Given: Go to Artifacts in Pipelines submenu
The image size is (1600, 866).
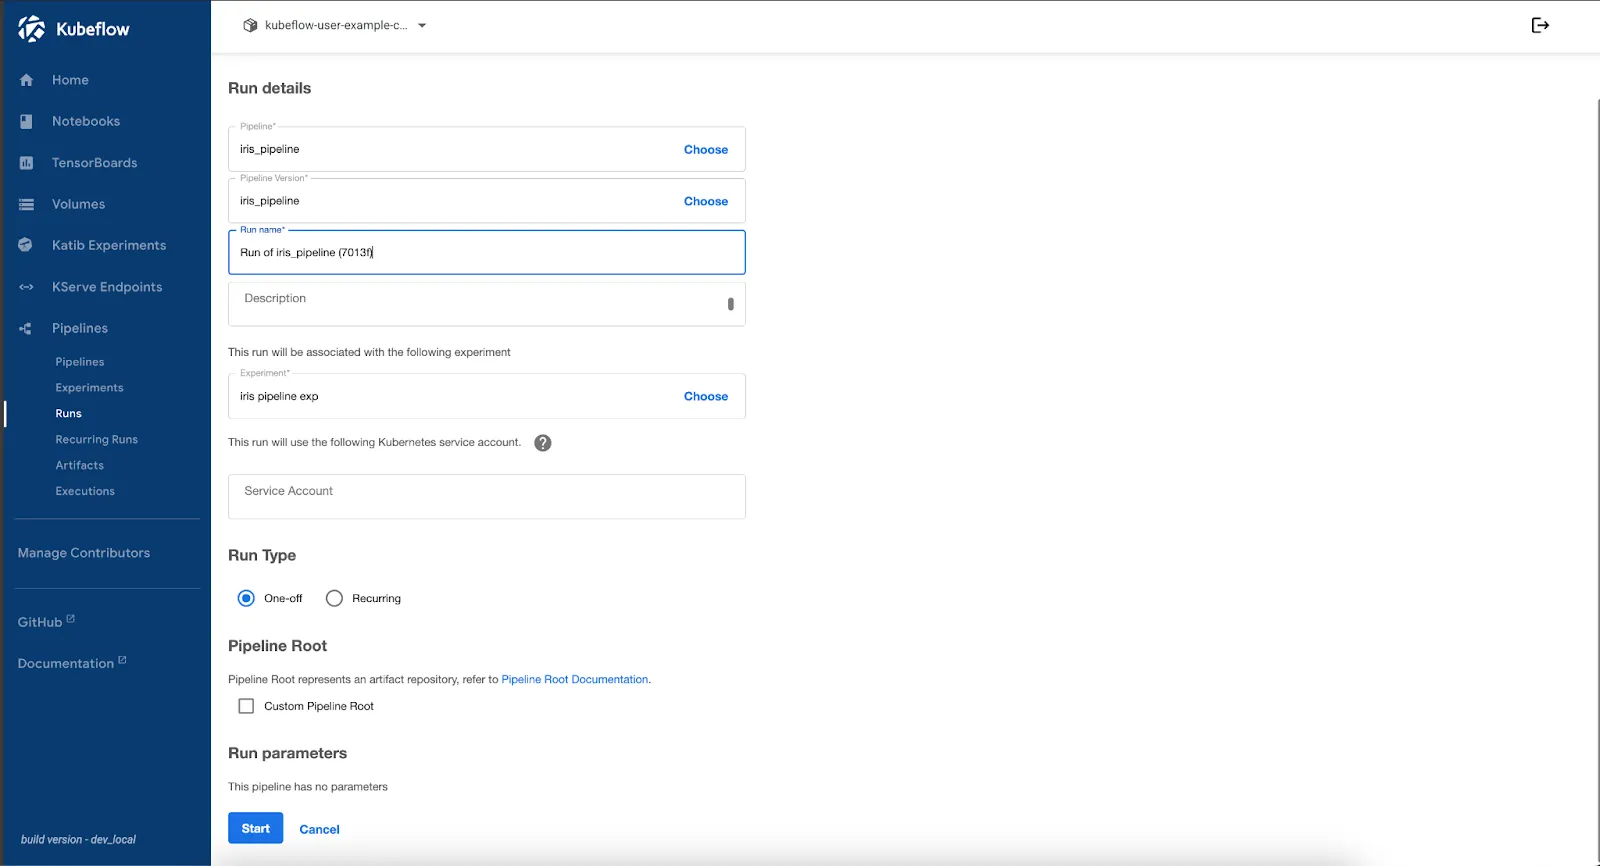Looking at the screenshot, I should coord(79,465).
